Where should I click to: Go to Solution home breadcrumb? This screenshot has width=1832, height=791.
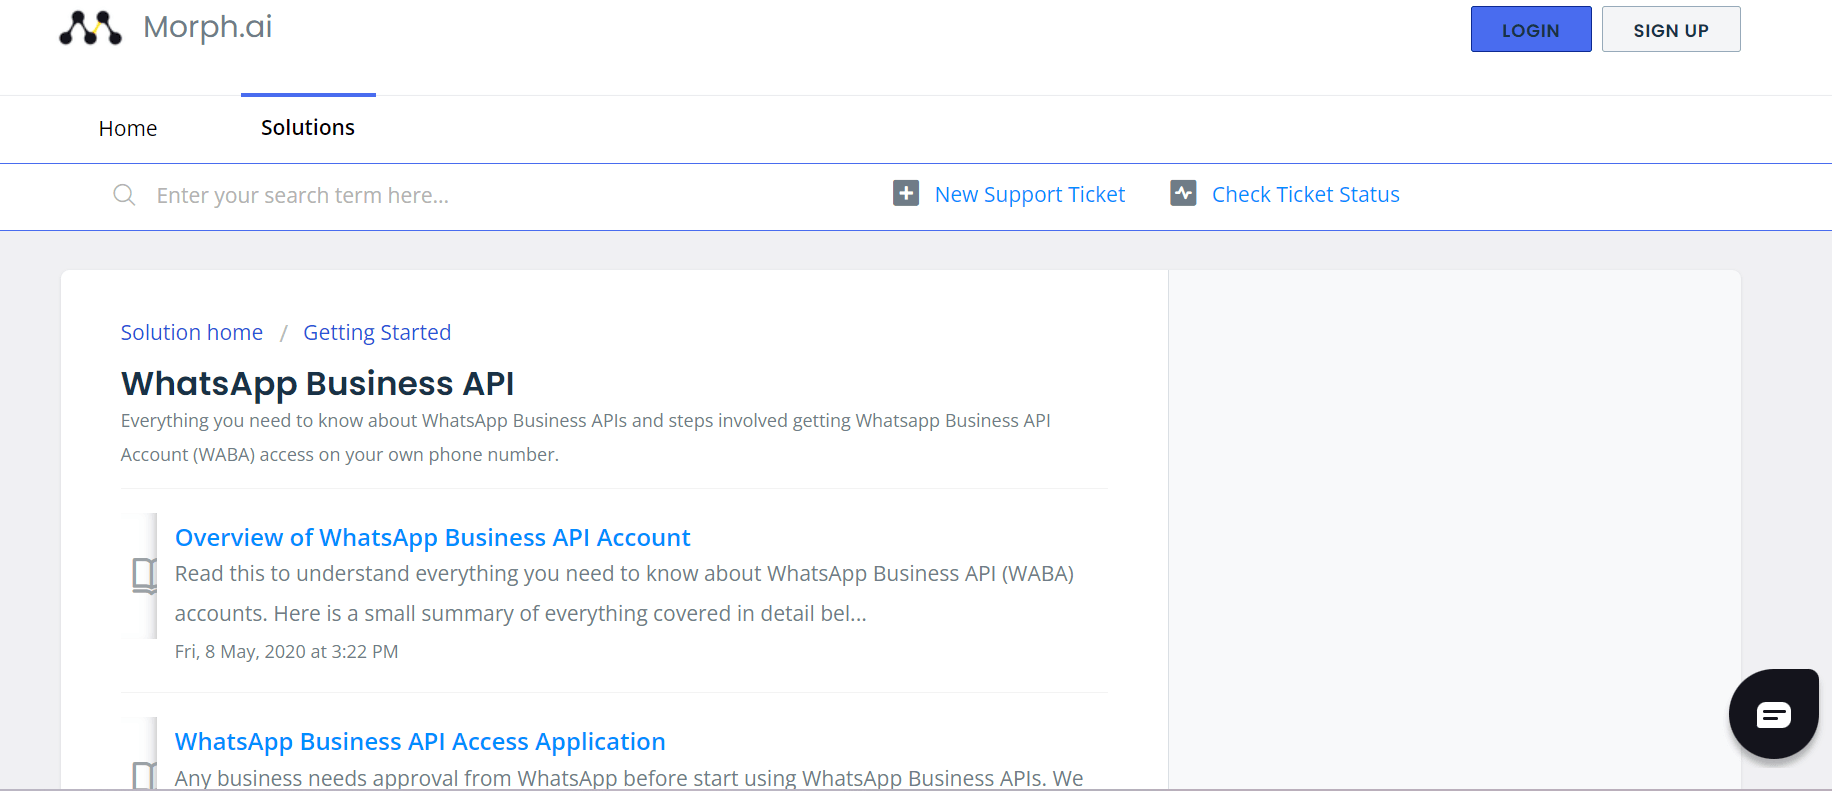tap(192, 332)
